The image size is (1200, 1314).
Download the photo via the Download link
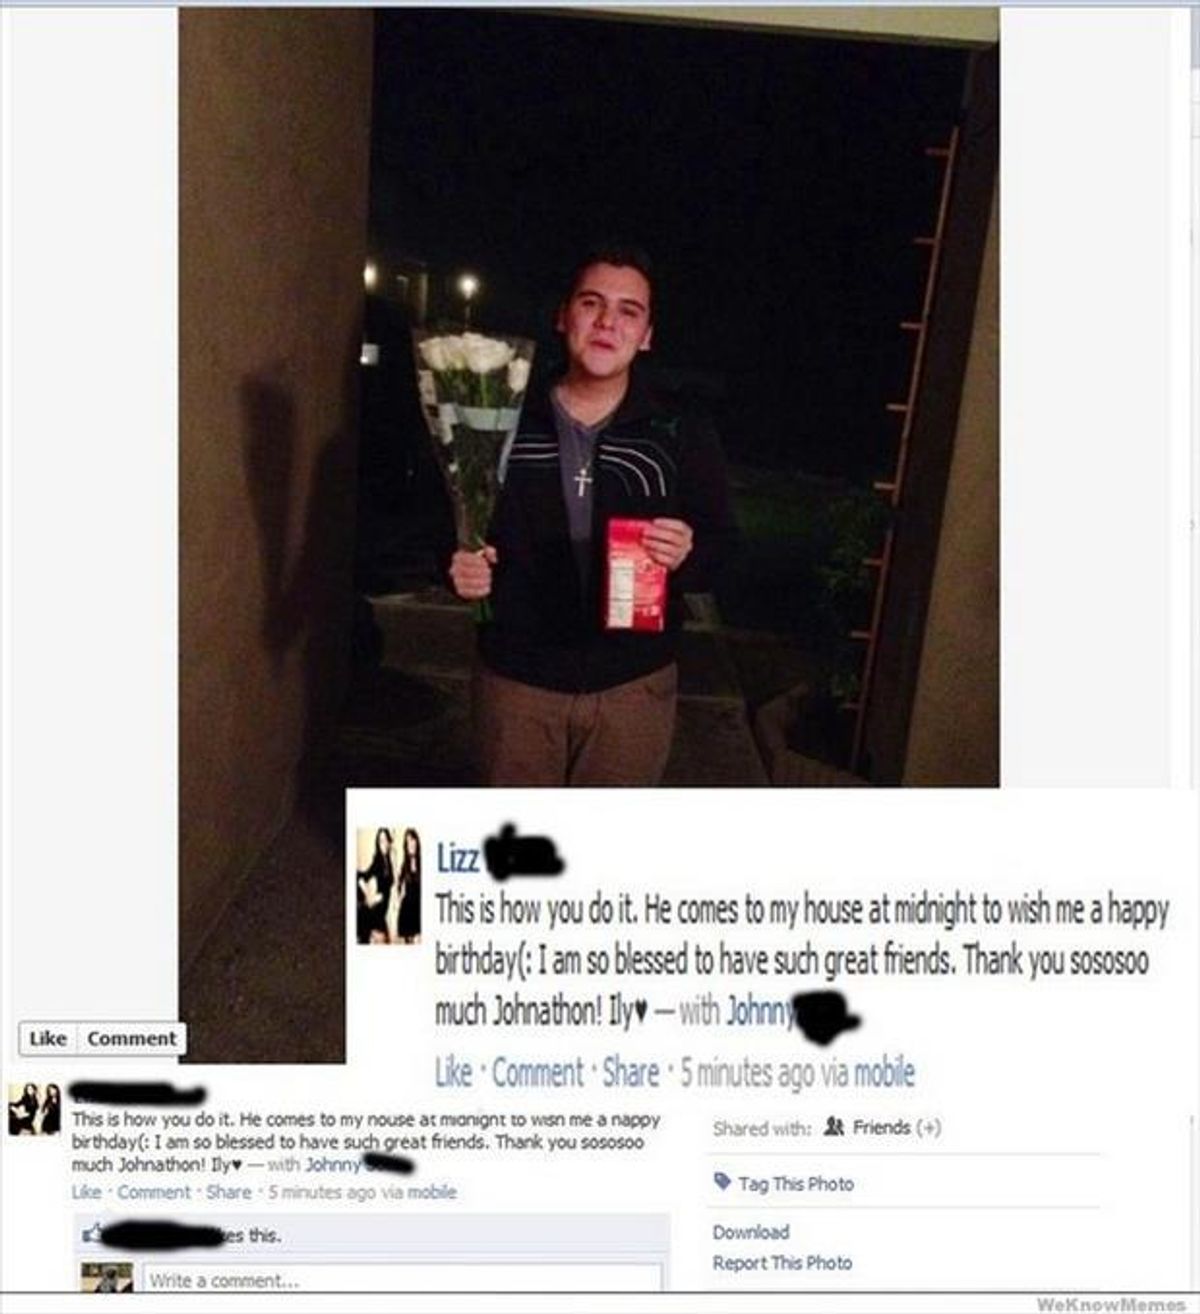tap(751, 1232)
